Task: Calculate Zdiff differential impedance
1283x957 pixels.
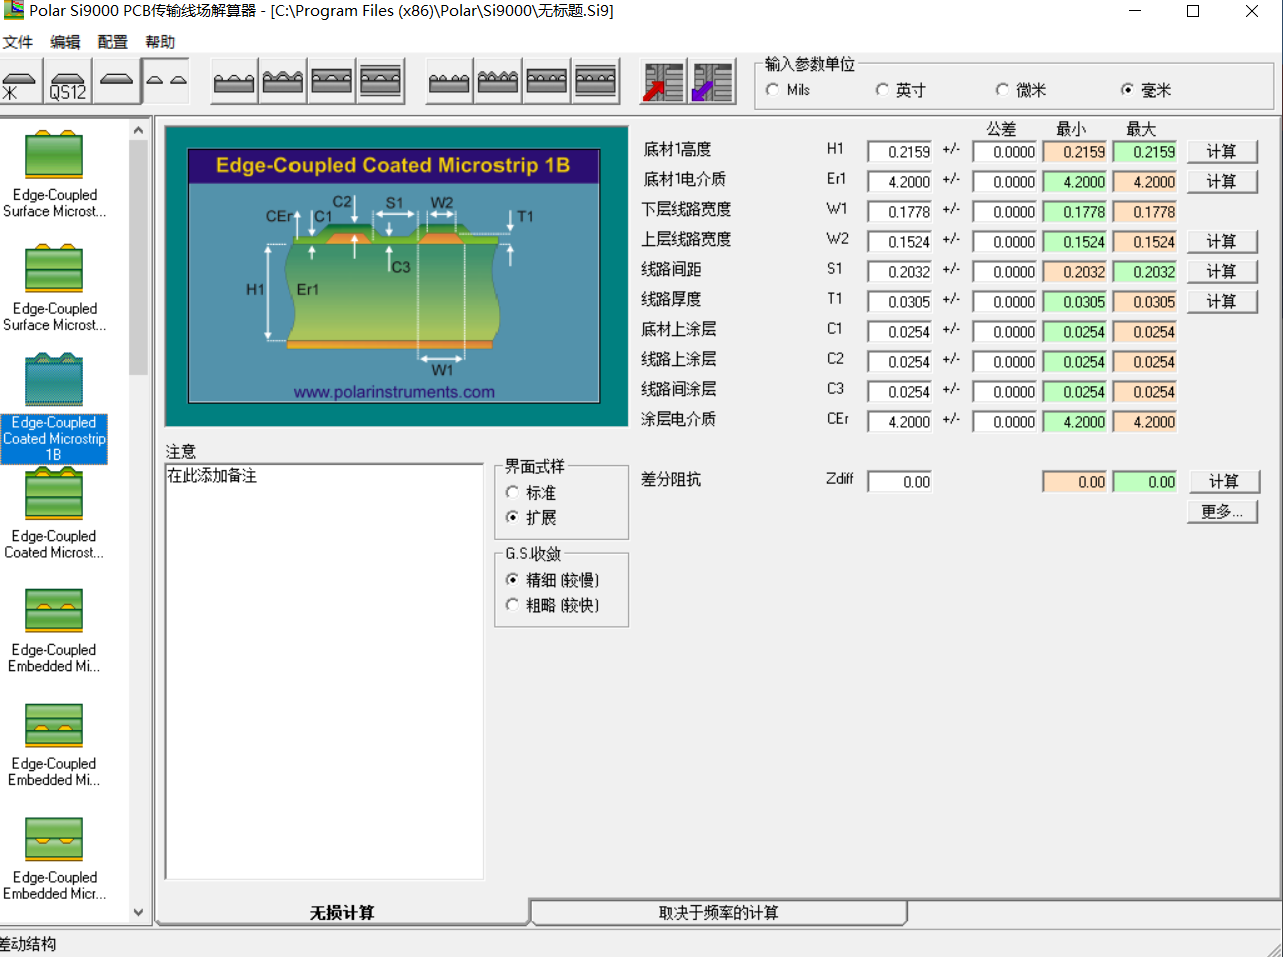Action: pos(1223,482)
